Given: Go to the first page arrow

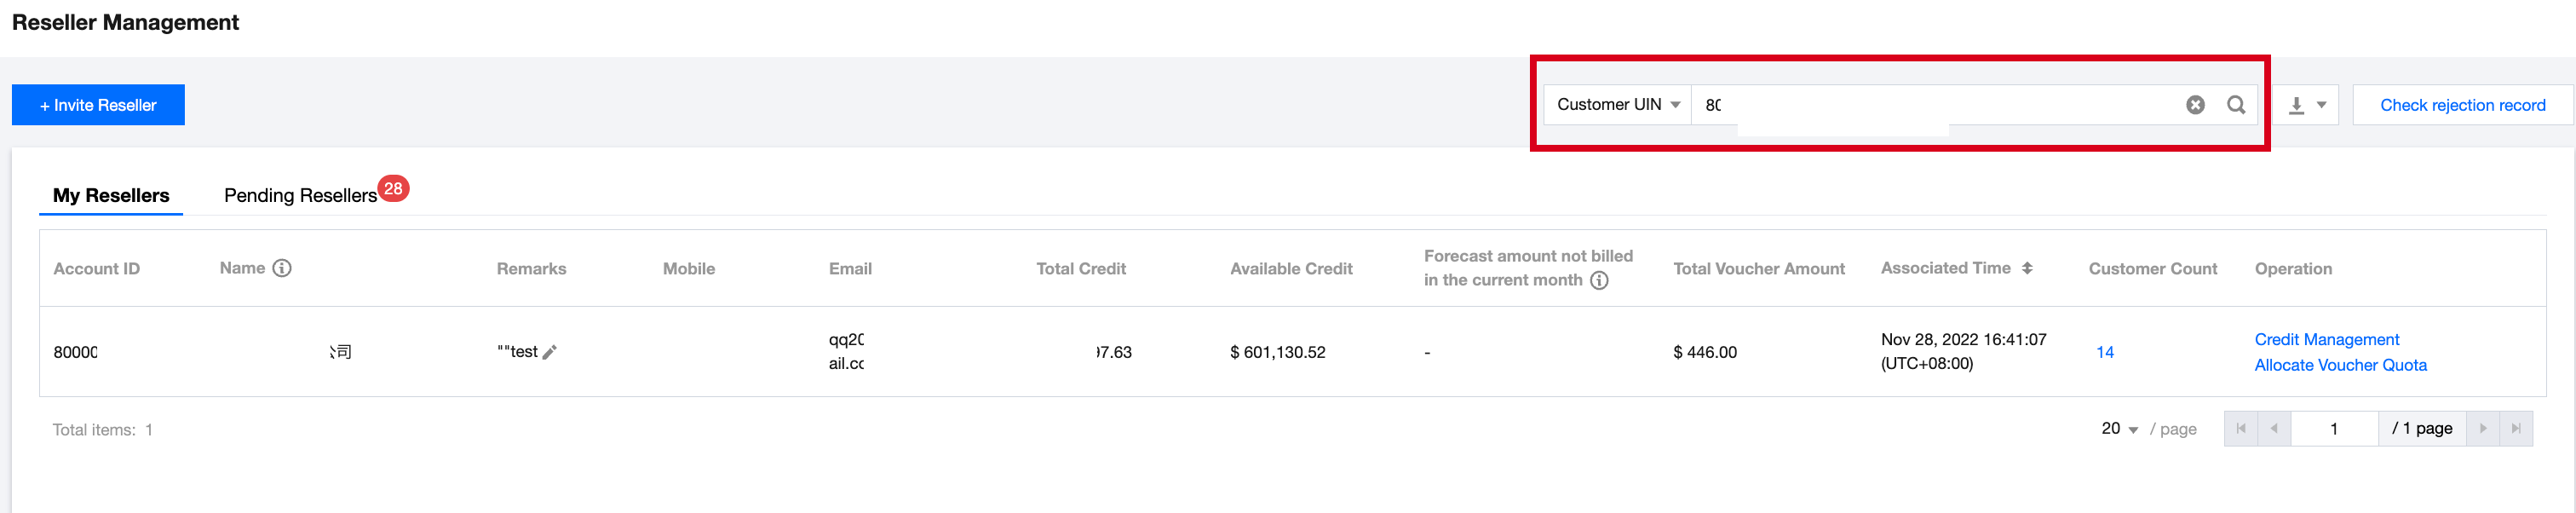Looking at the screenshot, I should pos(2241,429).
